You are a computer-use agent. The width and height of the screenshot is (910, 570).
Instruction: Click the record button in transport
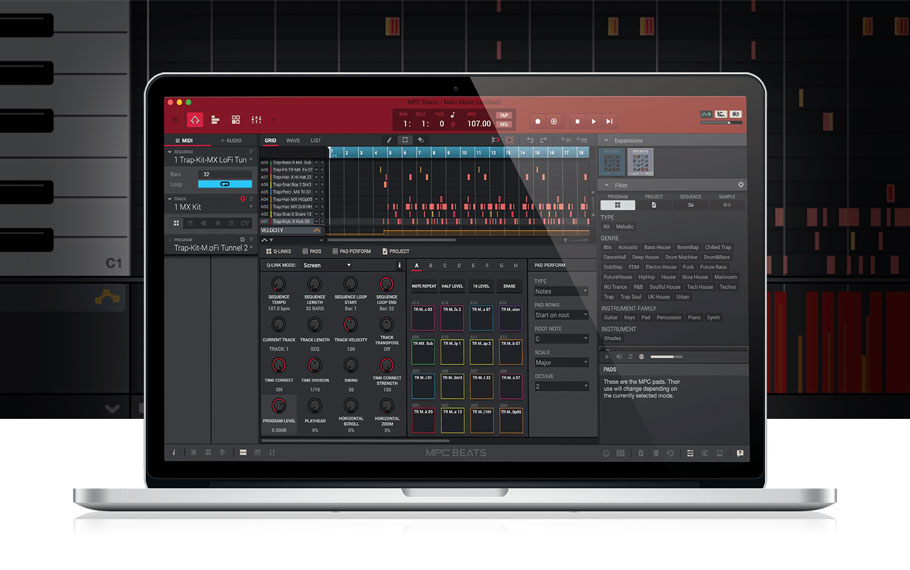537,121
